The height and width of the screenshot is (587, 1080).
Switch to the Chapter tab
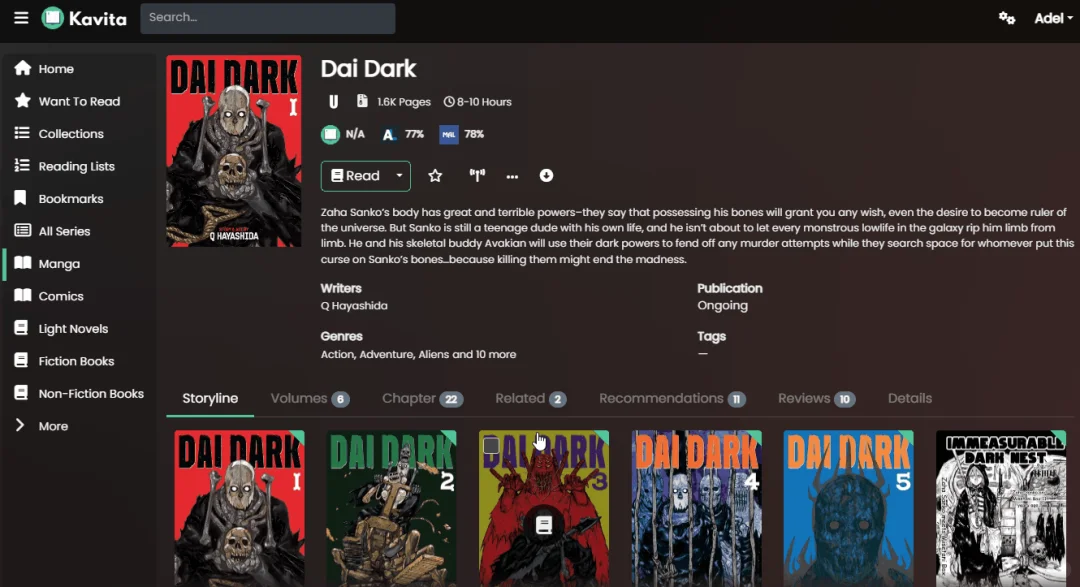(x=422, y=399)
